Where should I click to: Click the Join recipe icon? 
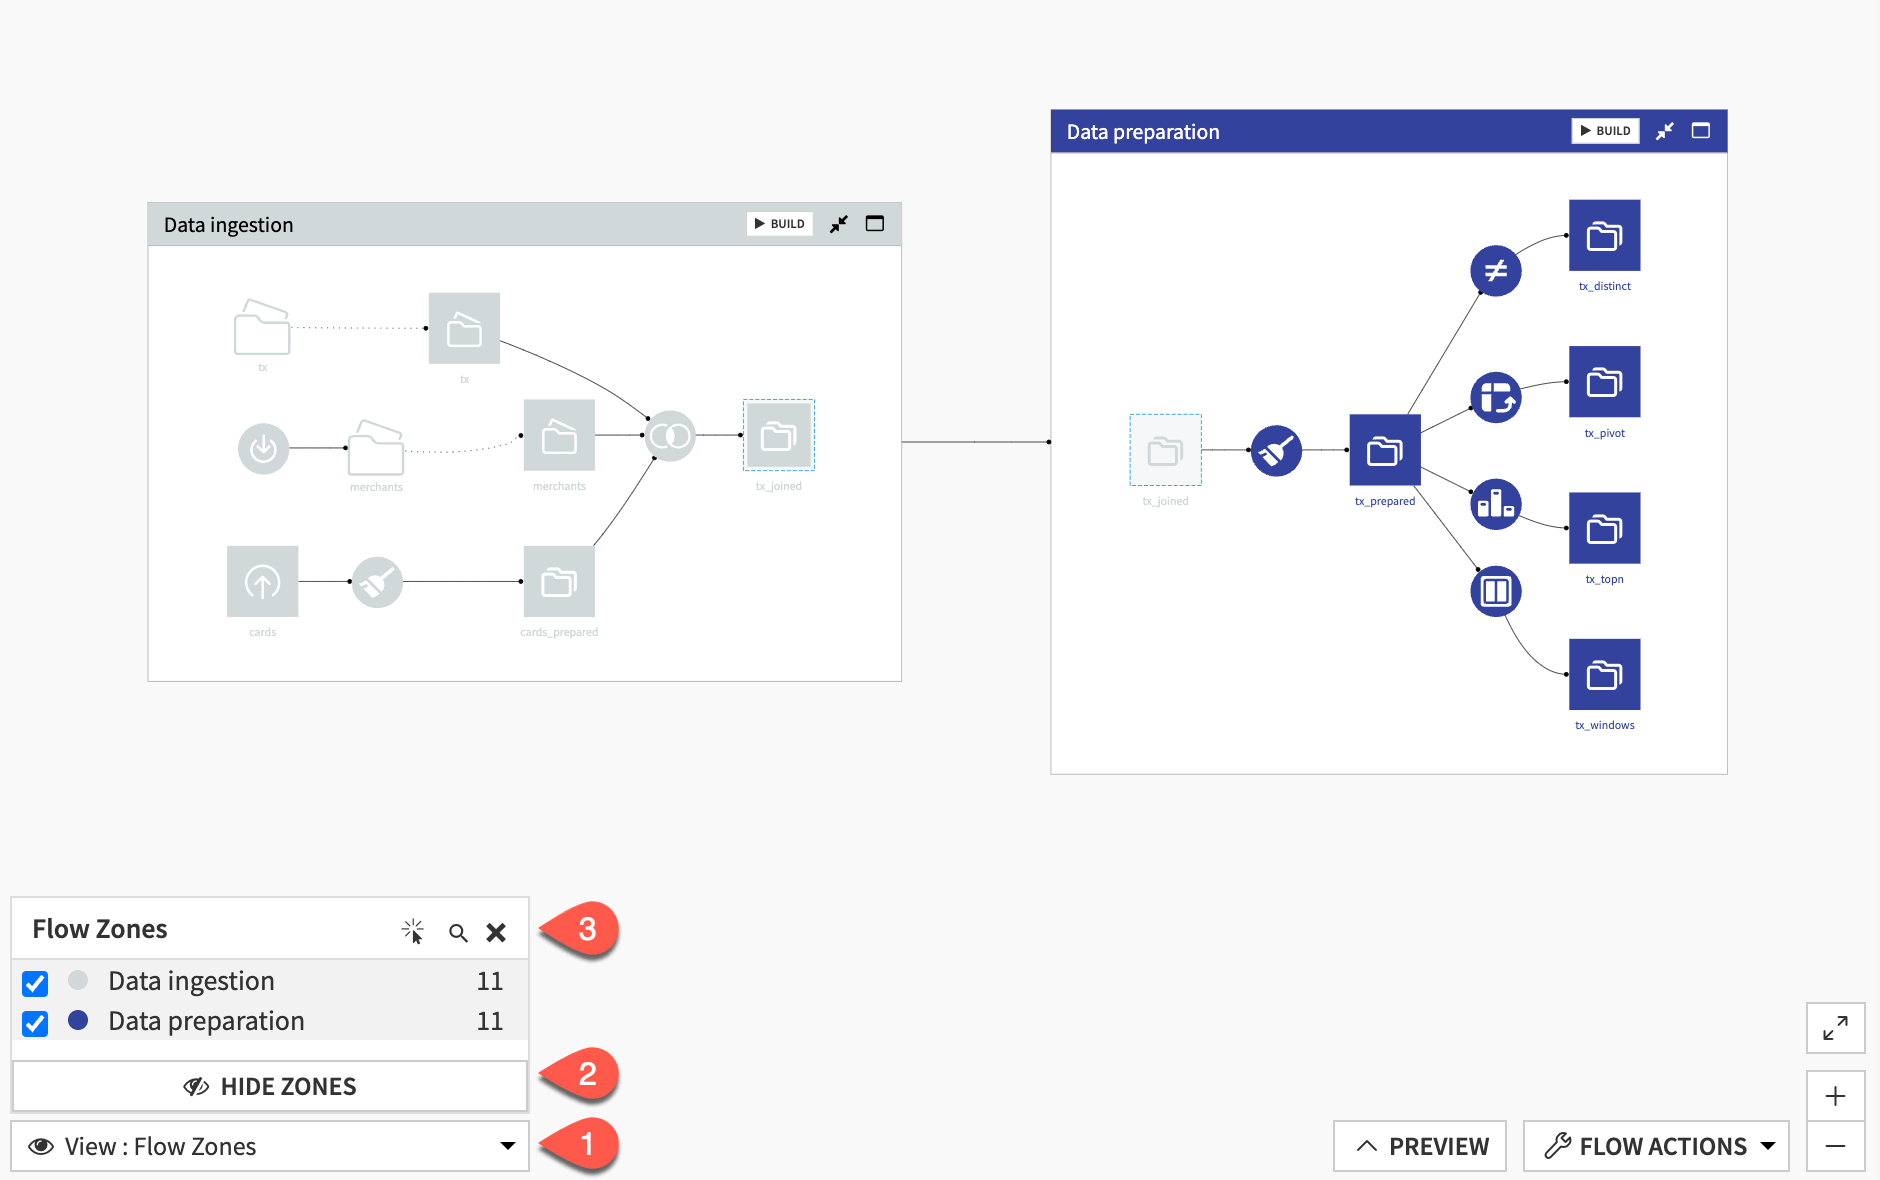tap(670, 436)
